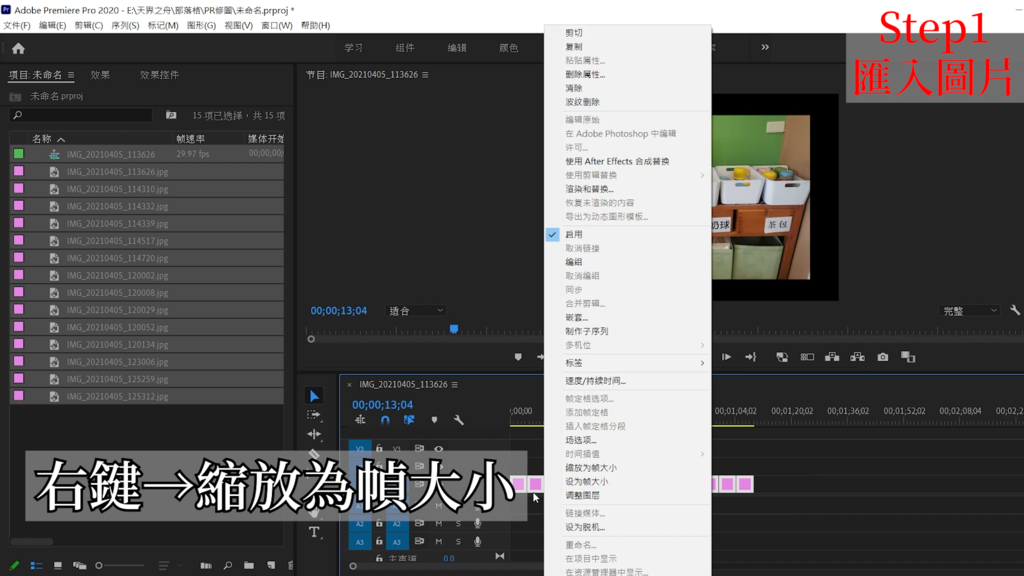
Task: Click green pencil writable project icon
Action: pos(14,566)
